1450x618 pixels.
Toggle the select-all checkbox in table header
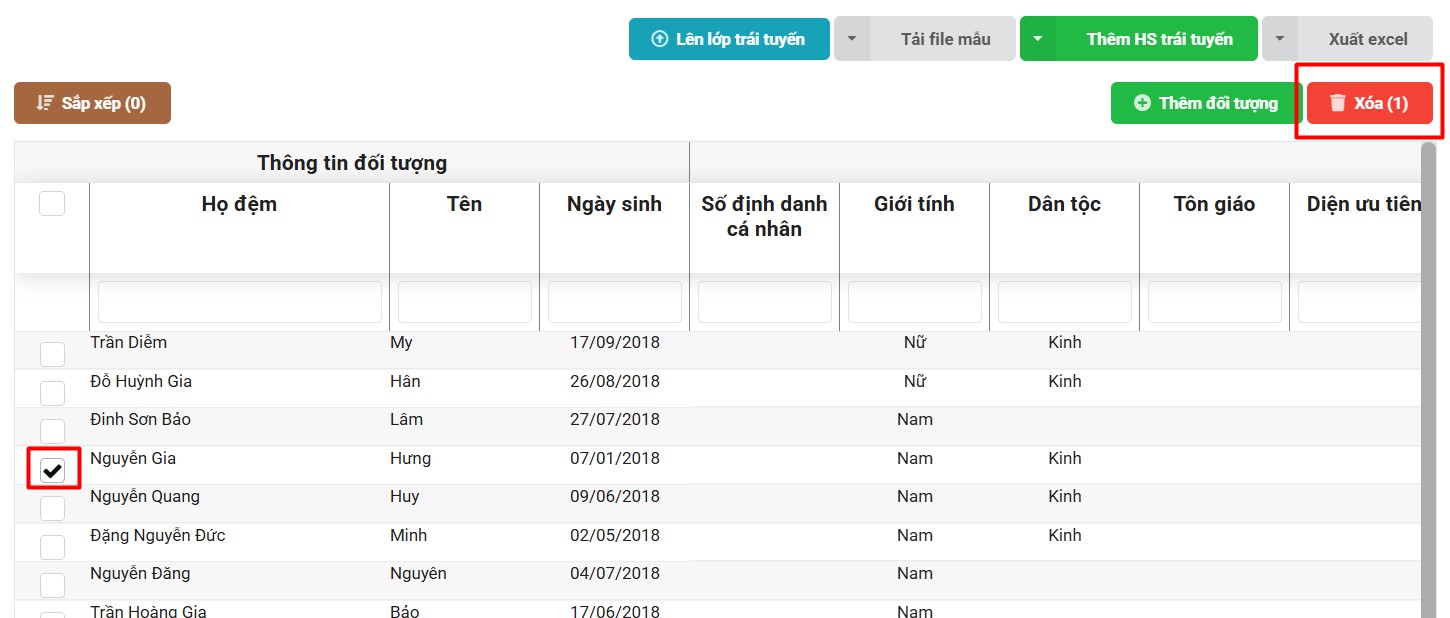52,204
